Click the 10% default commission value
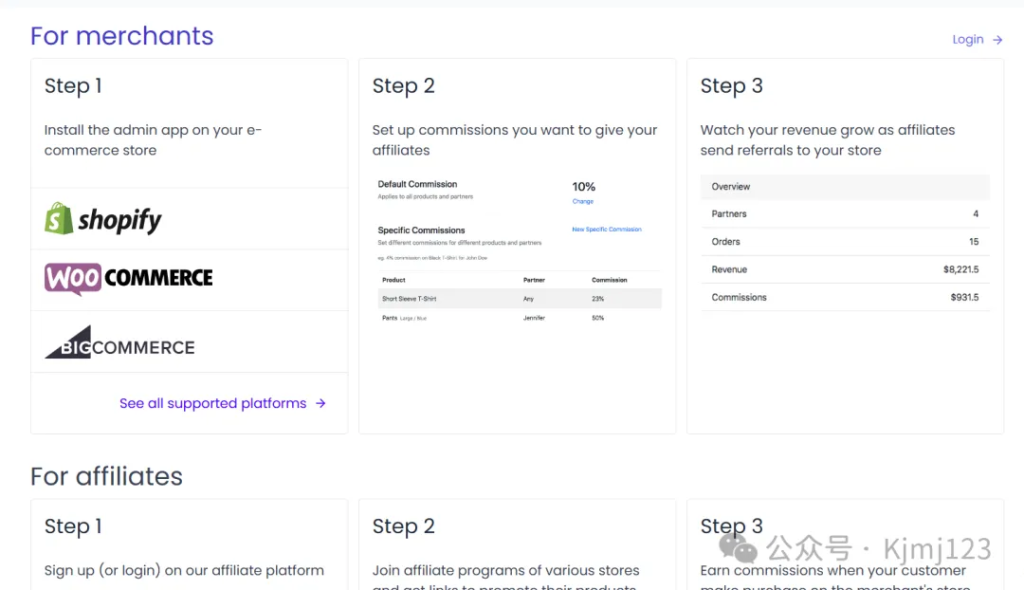Image resolution: width=1024 pixels, height=590 pixels. [583, 187]
